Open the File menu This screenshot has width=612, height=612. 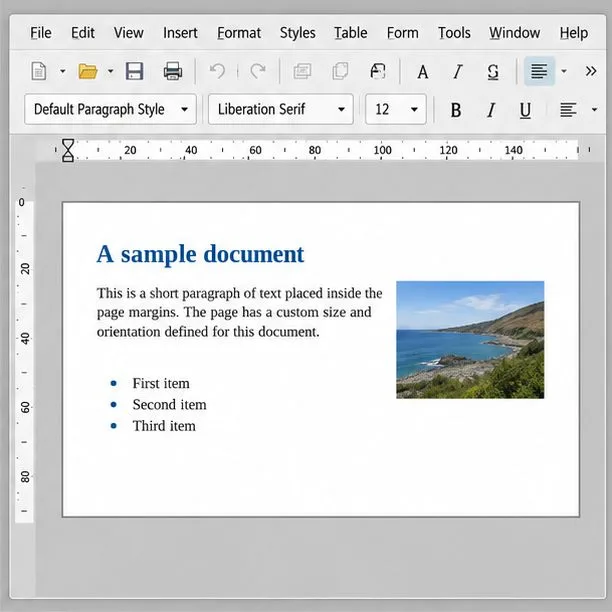point(41,33)
